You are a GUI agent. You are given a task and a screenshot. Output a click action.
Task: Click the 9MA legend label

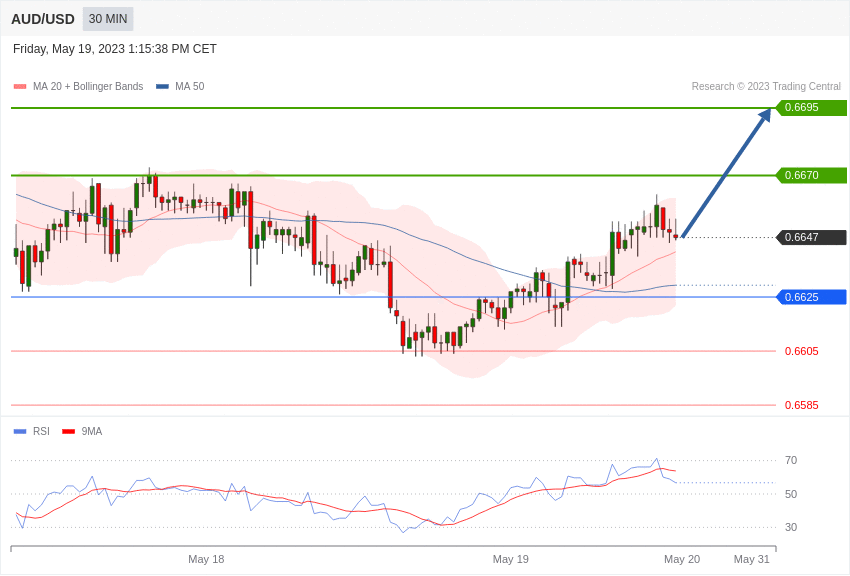(x=92, y=431)
